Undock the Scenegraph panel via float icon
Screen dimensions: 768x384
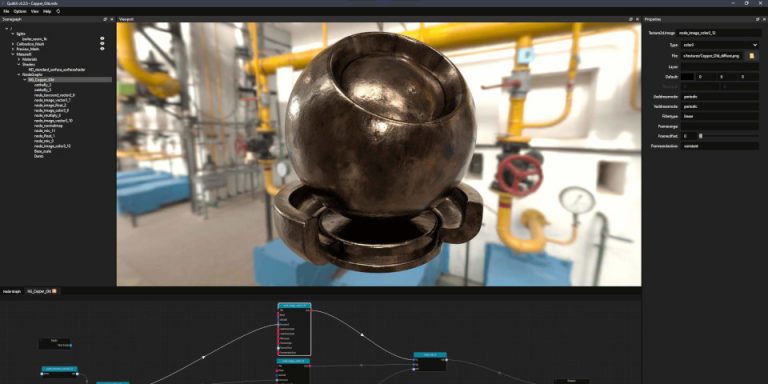[106, 19]
